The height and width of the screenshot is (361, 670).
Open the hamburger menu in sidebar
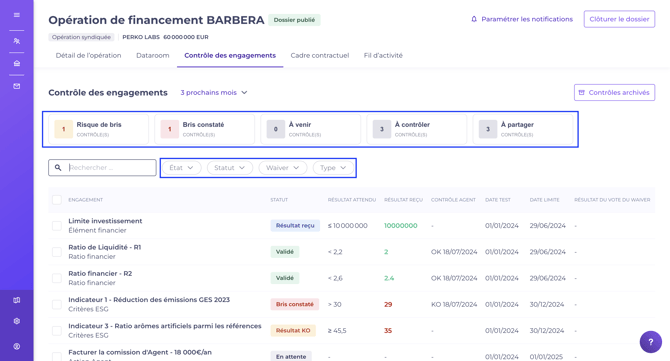(17, 15)
